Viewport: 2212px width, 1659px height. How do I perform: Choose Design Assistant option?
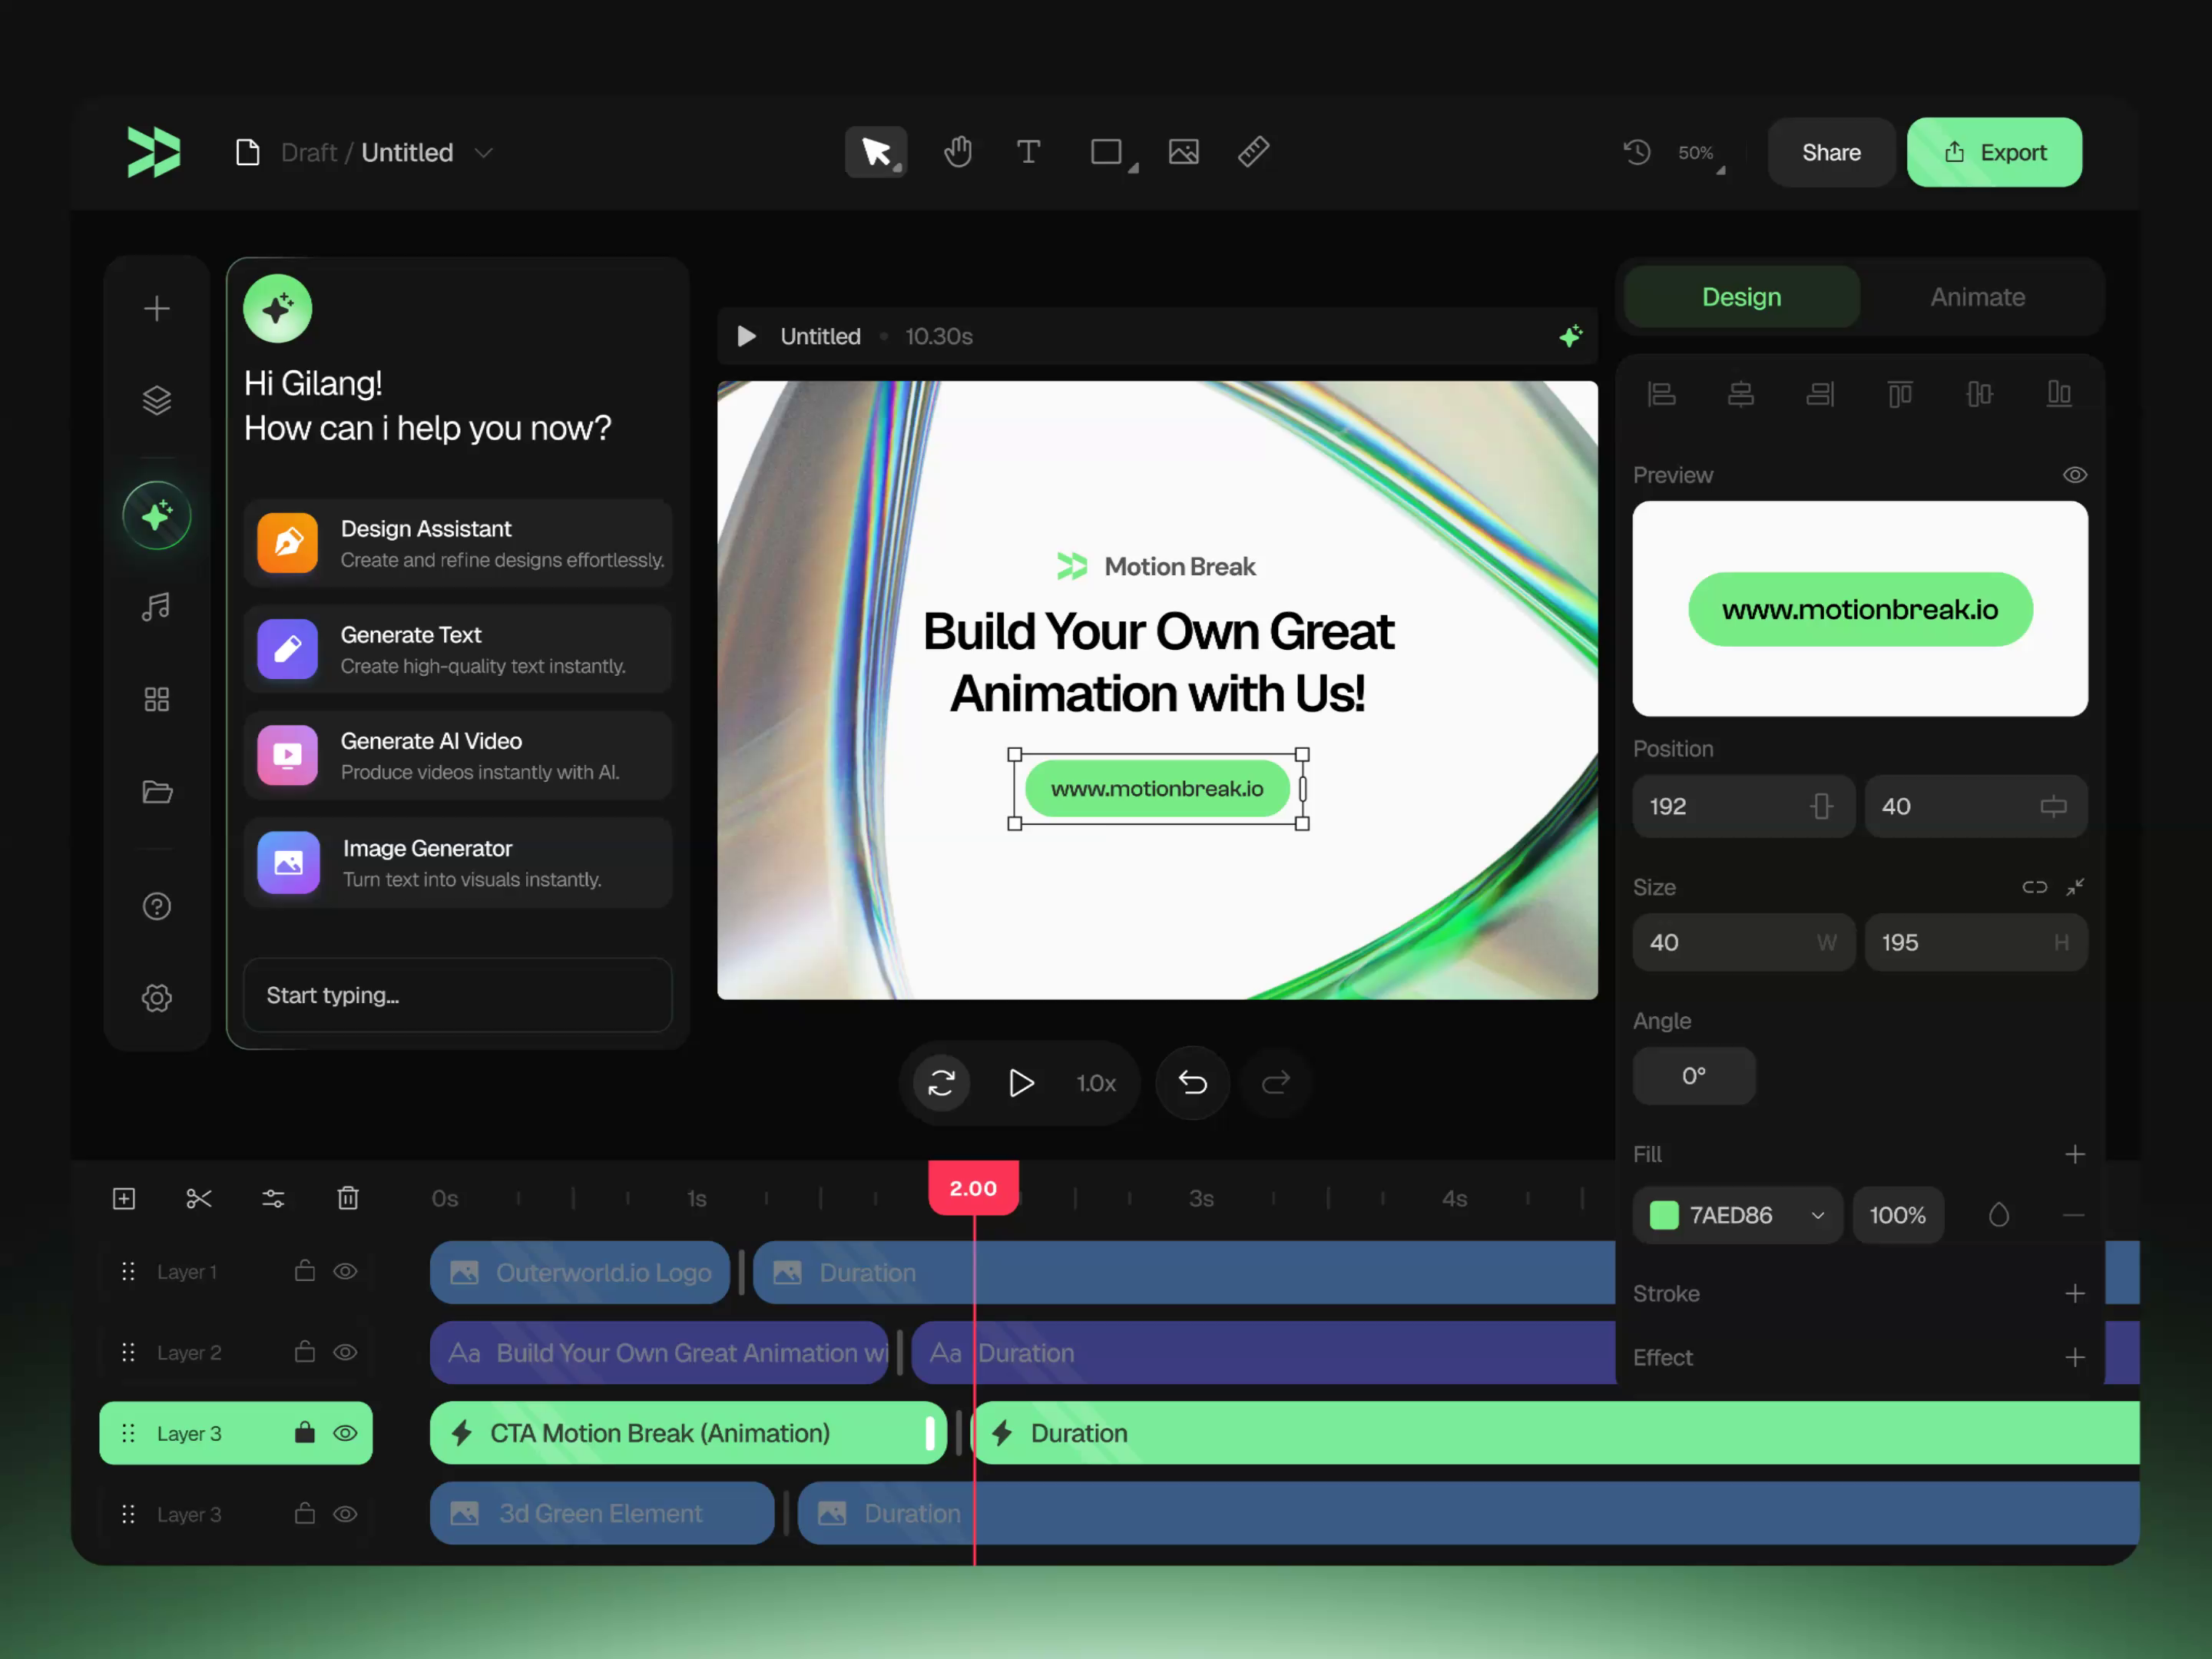pos(458,543)
